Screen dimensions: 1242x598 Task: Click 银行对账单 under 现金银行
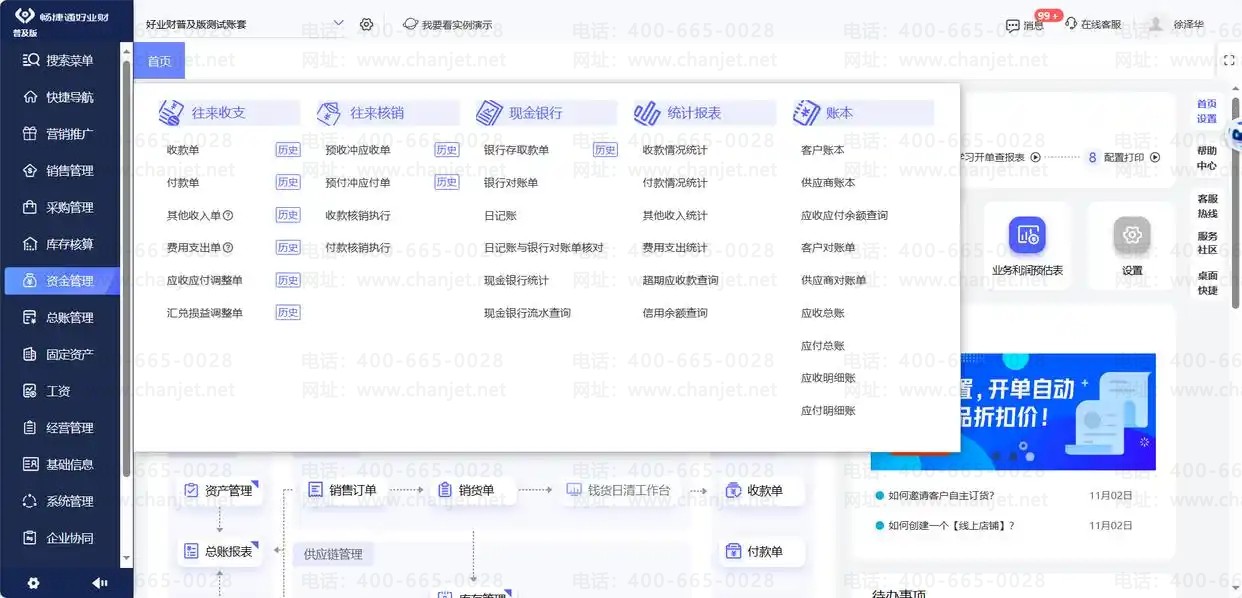click(x=511, y=183)
